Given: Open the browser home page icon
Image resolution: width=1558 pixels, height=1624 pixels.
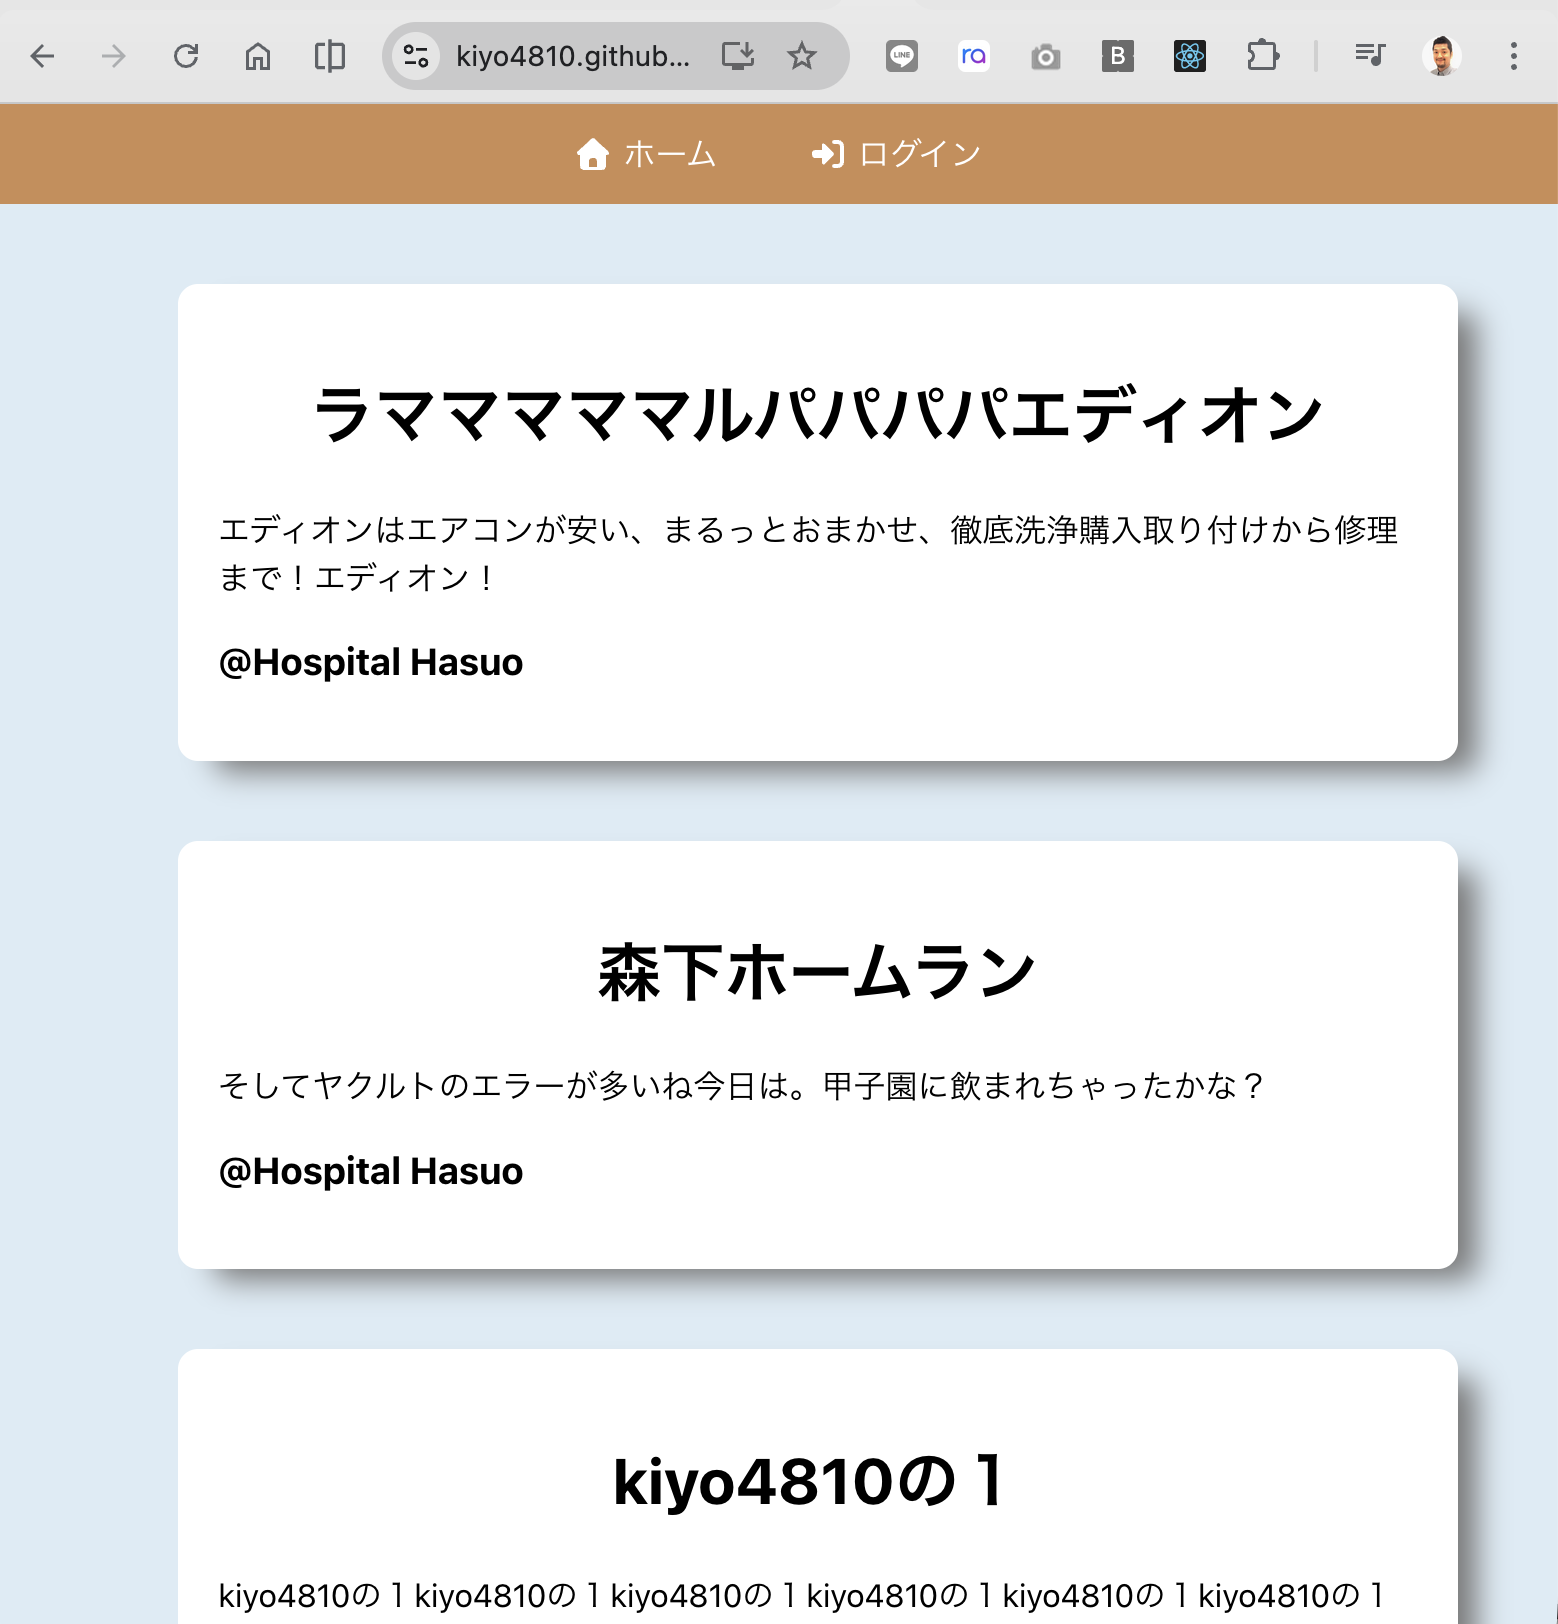Looking at the screenshot, I should click(x=258, y=56).
